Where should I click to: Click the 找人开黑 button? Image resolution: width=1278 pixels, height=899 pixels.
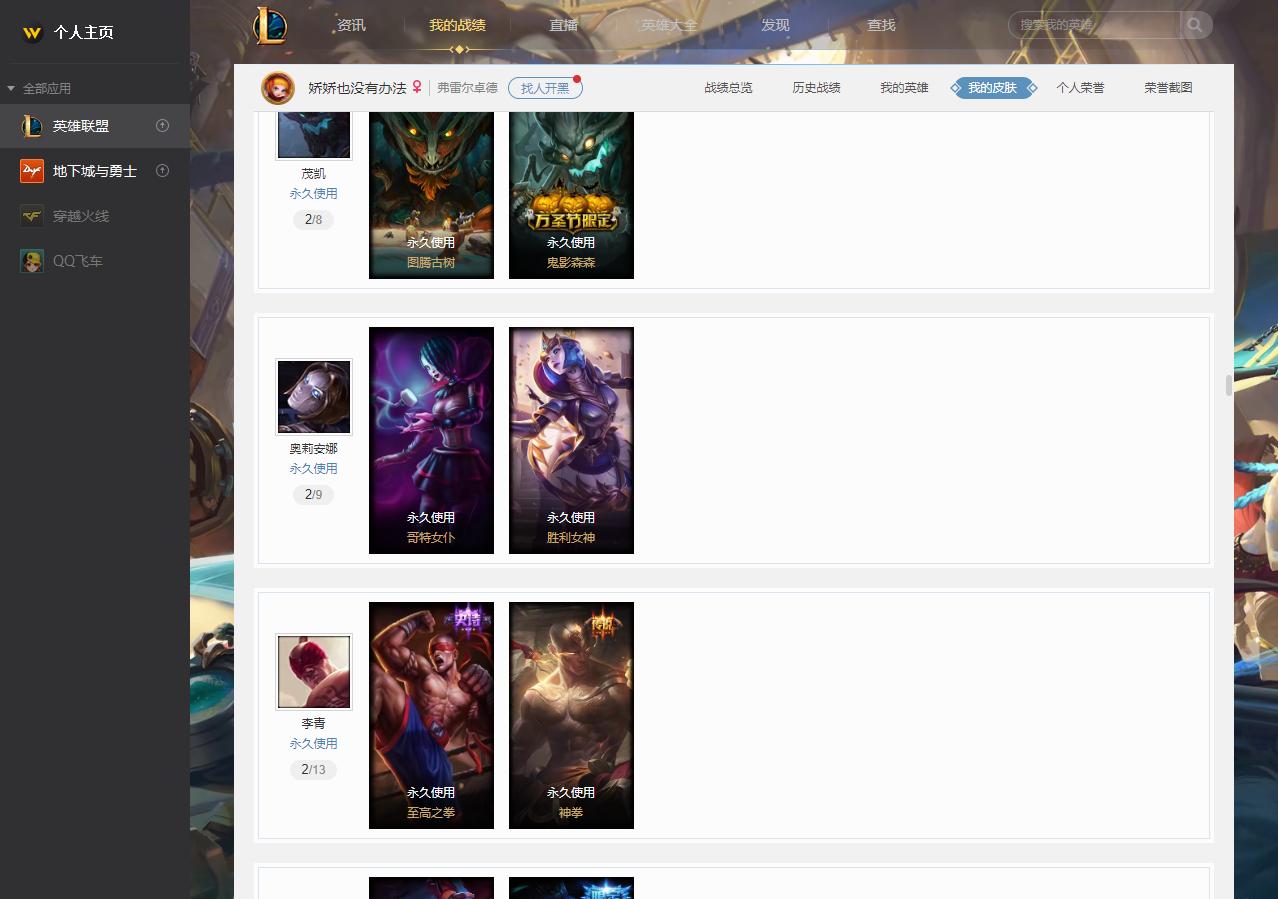click(x=545, y=88)
